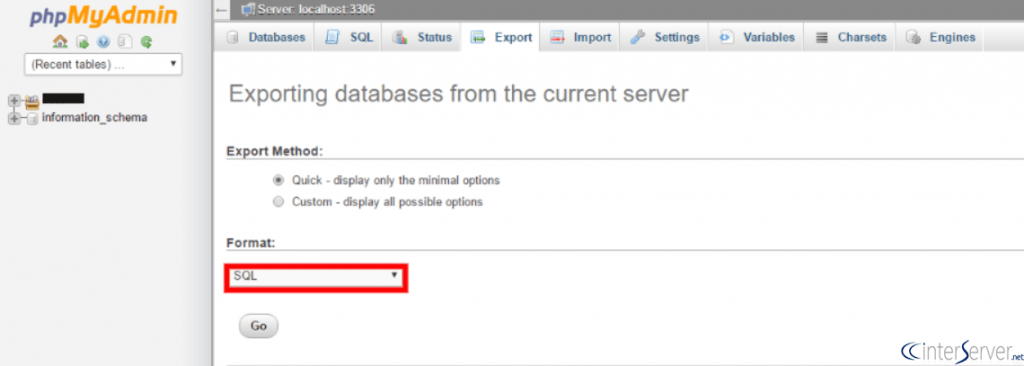
Task: Click the phpMyAdmin logo
Action: (x=103, y=16)
